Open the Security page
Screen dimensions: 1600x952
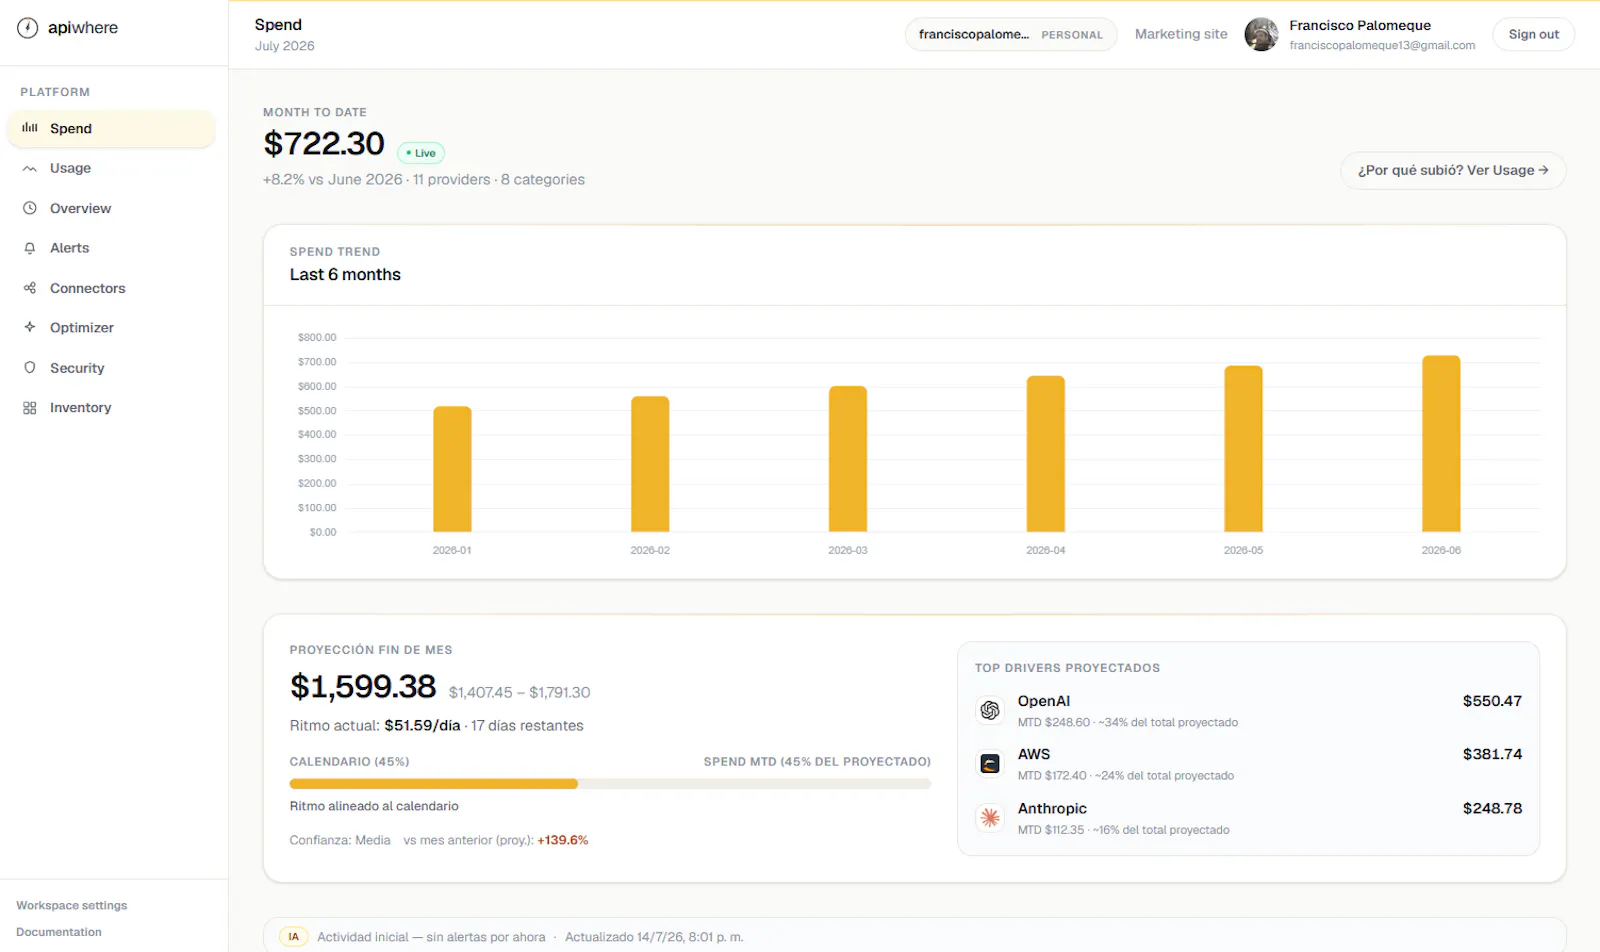tap(111, 368)
